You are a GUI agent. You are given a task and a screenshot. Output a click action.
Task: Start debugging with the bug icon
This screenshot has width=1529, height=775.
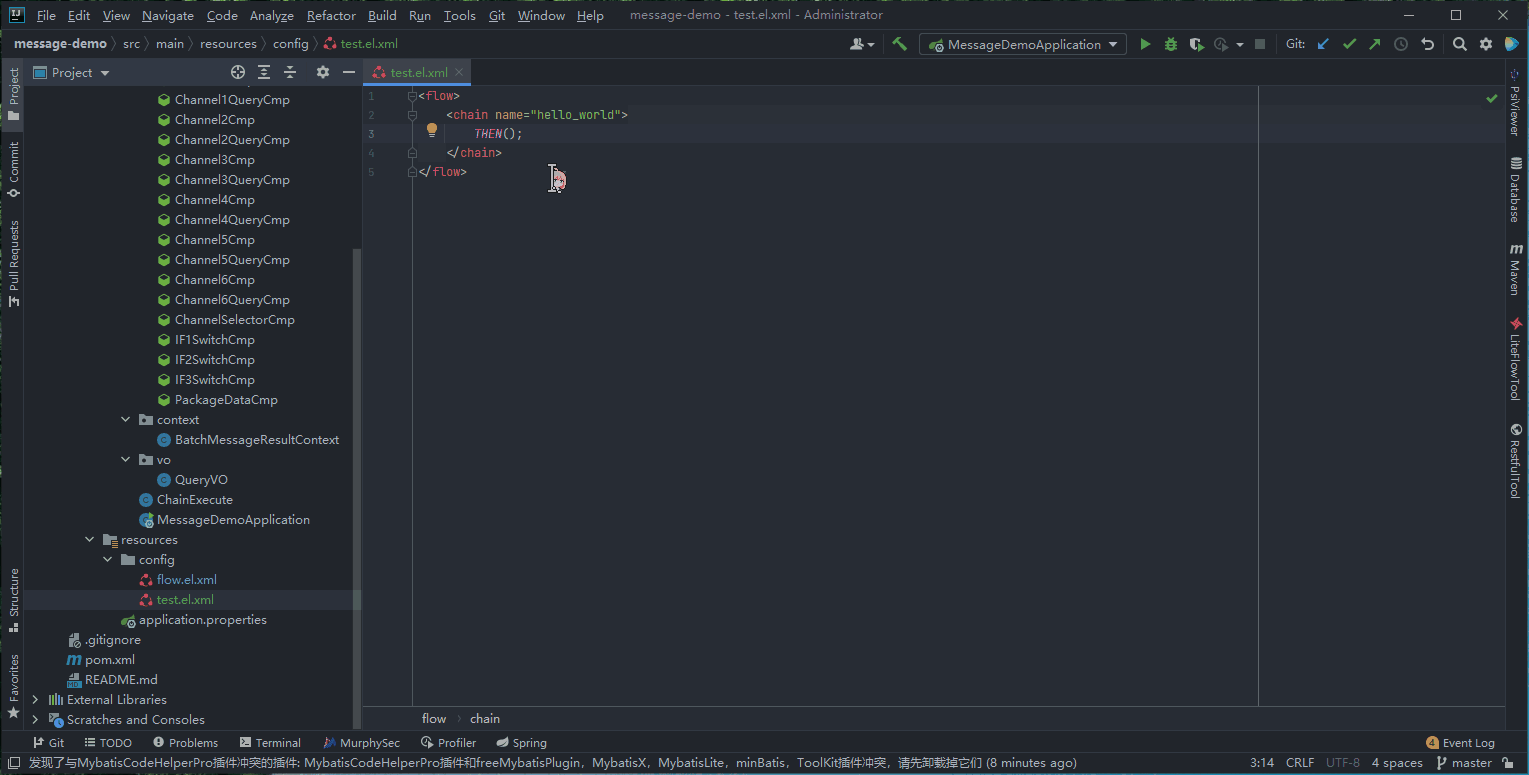pyautogui.click(x=1170, y=44)
